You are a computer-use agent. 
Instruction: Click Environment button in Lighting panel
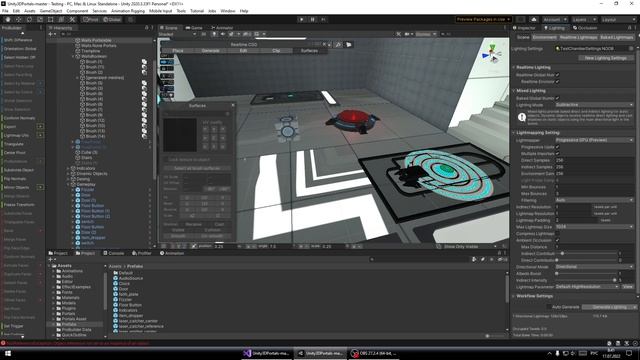[544, 37]
